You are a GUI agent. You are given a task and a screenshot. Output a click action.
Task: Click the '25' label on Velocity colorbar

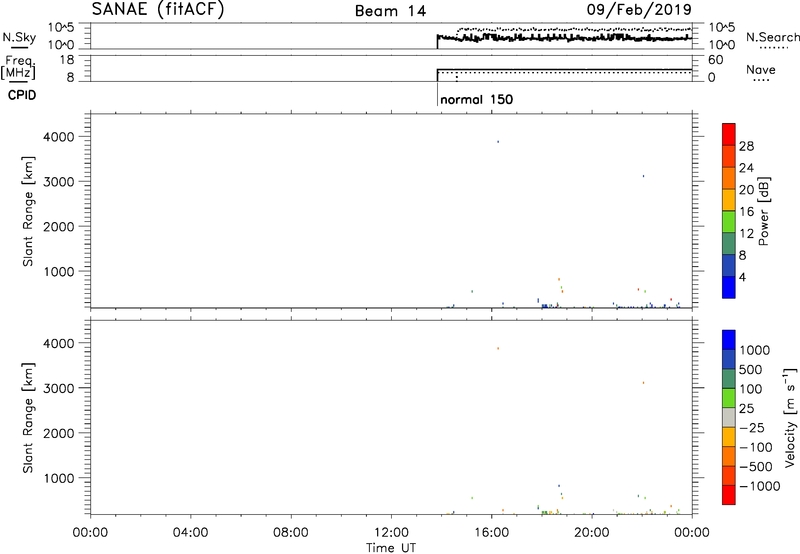[746, 409]
